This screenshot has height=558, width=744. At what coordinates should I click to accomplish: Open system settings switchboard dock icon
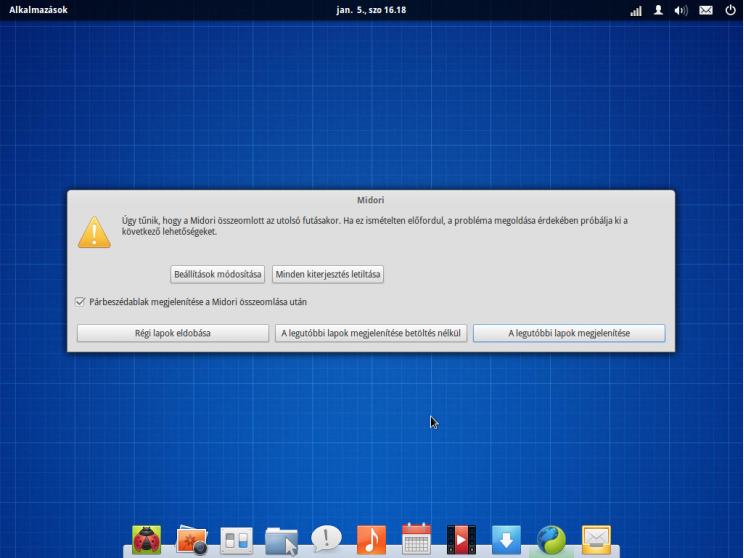coord(236,541)
